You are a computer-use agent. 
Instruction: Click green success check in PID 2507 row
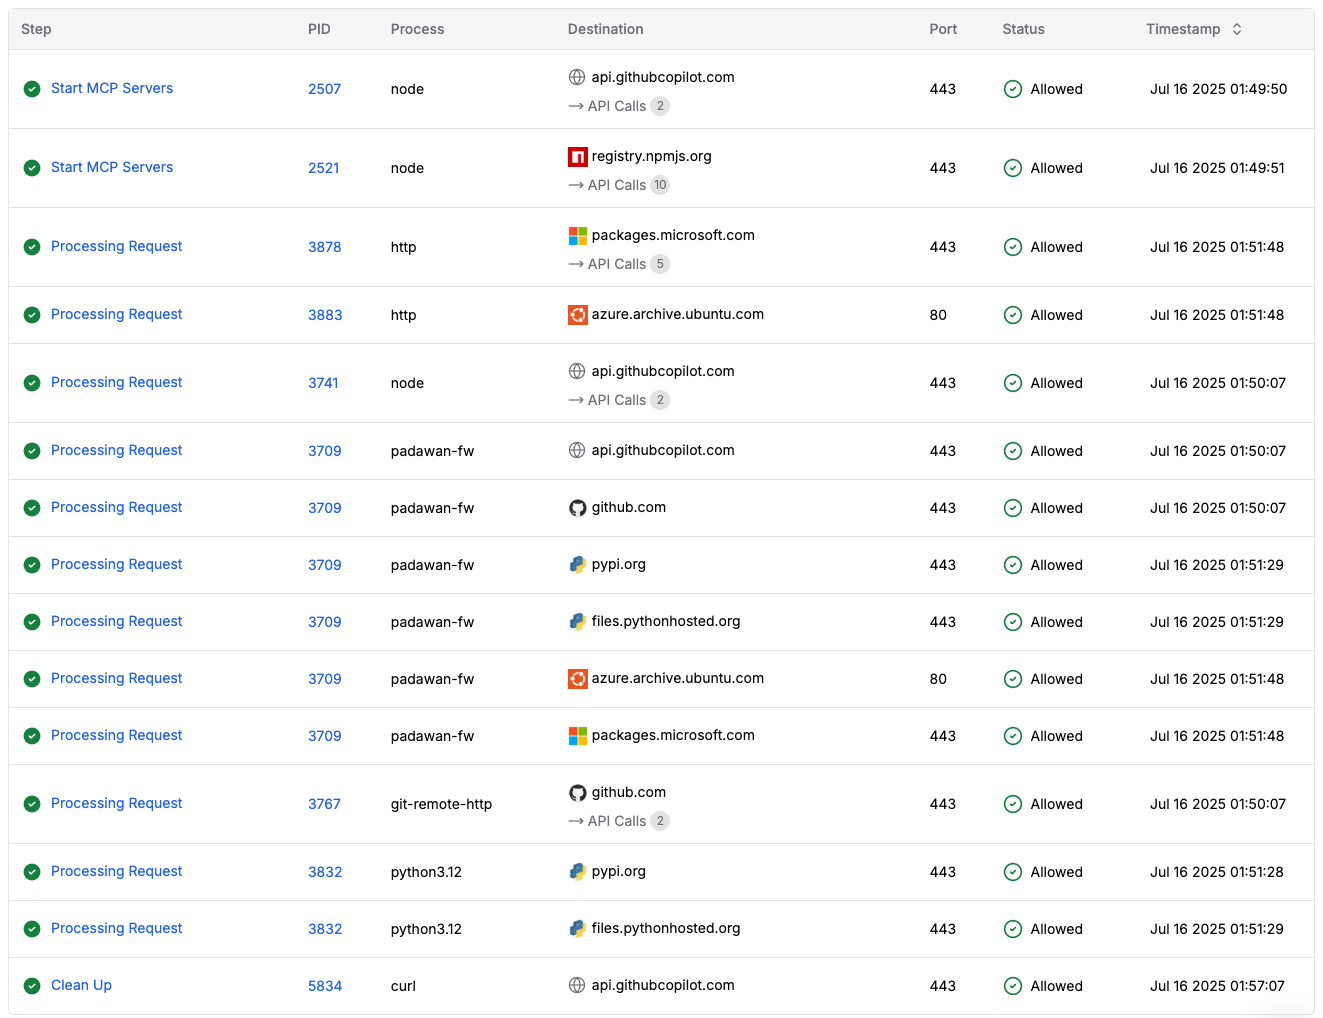(32, 88)
